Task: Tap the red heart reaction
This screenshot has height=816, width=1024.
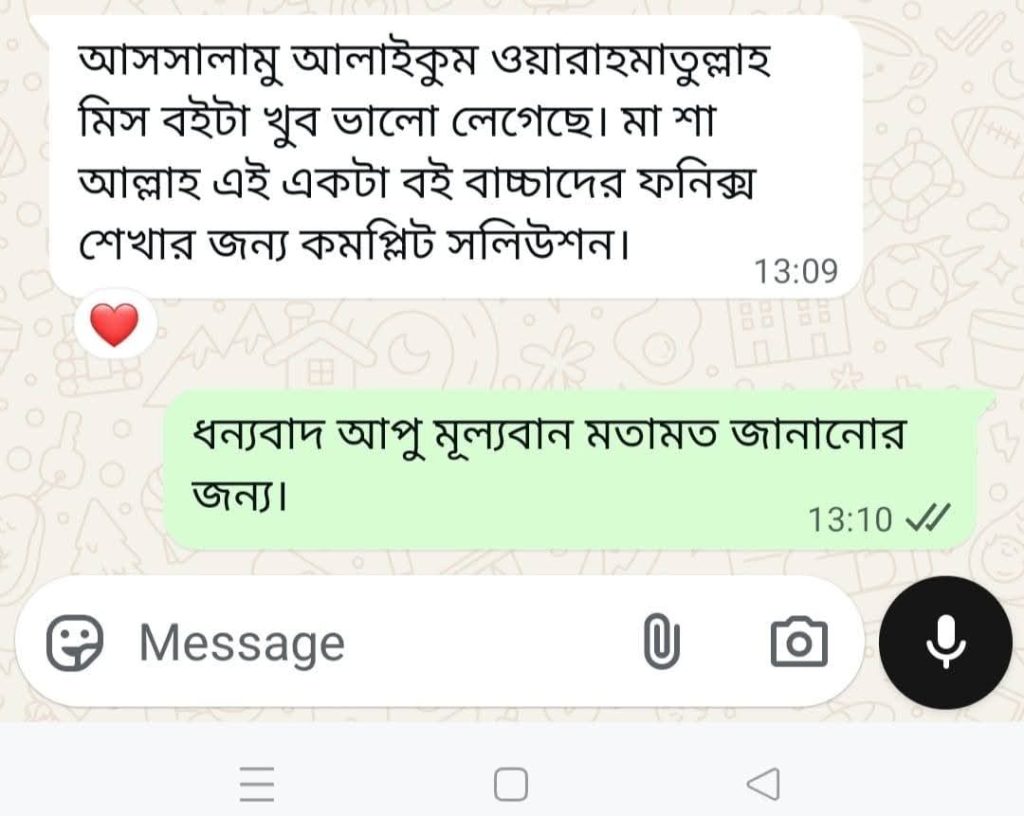Action: coord(115,324)
